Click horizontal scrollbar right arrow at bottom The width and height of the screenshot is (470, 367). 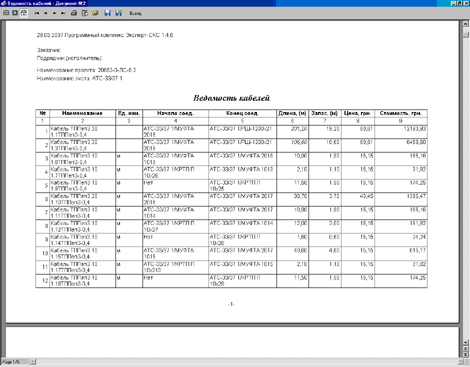(460, 361)
